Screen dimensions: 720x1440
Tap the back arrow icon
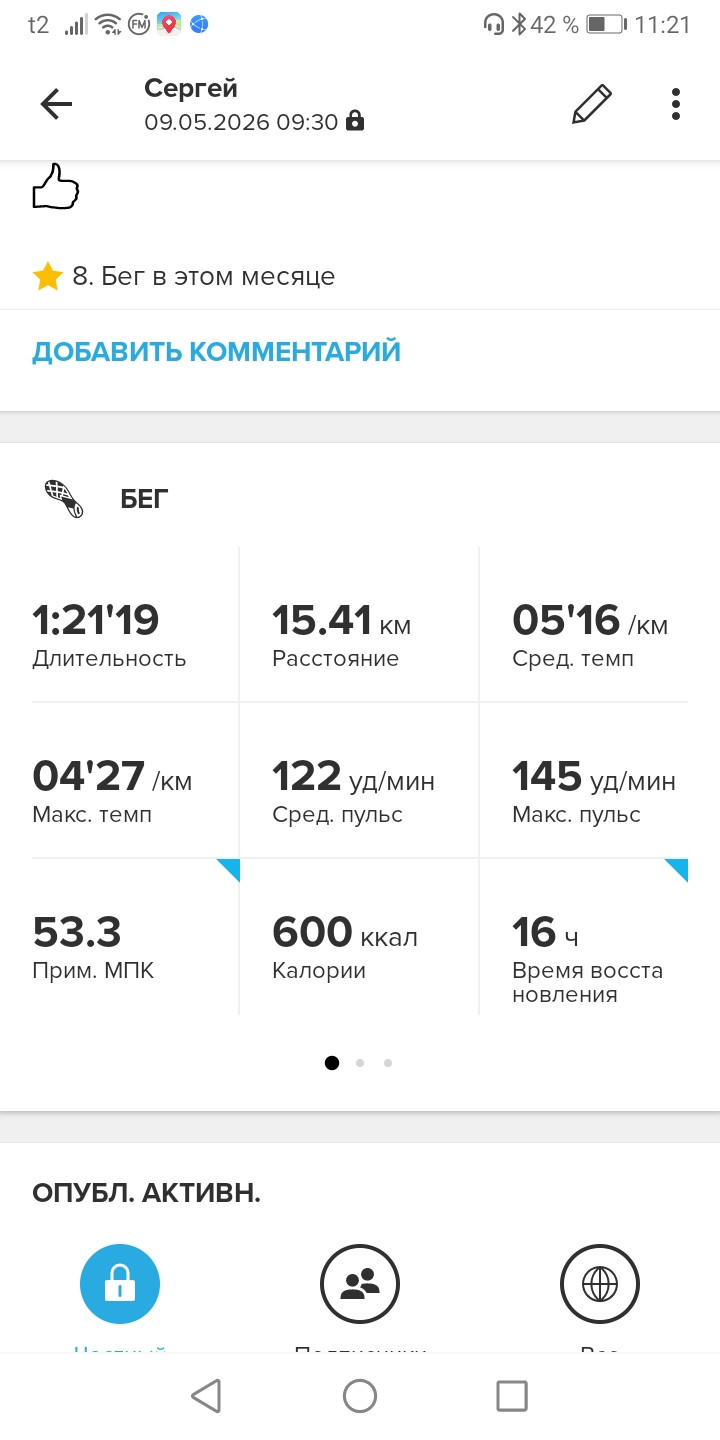56,104
